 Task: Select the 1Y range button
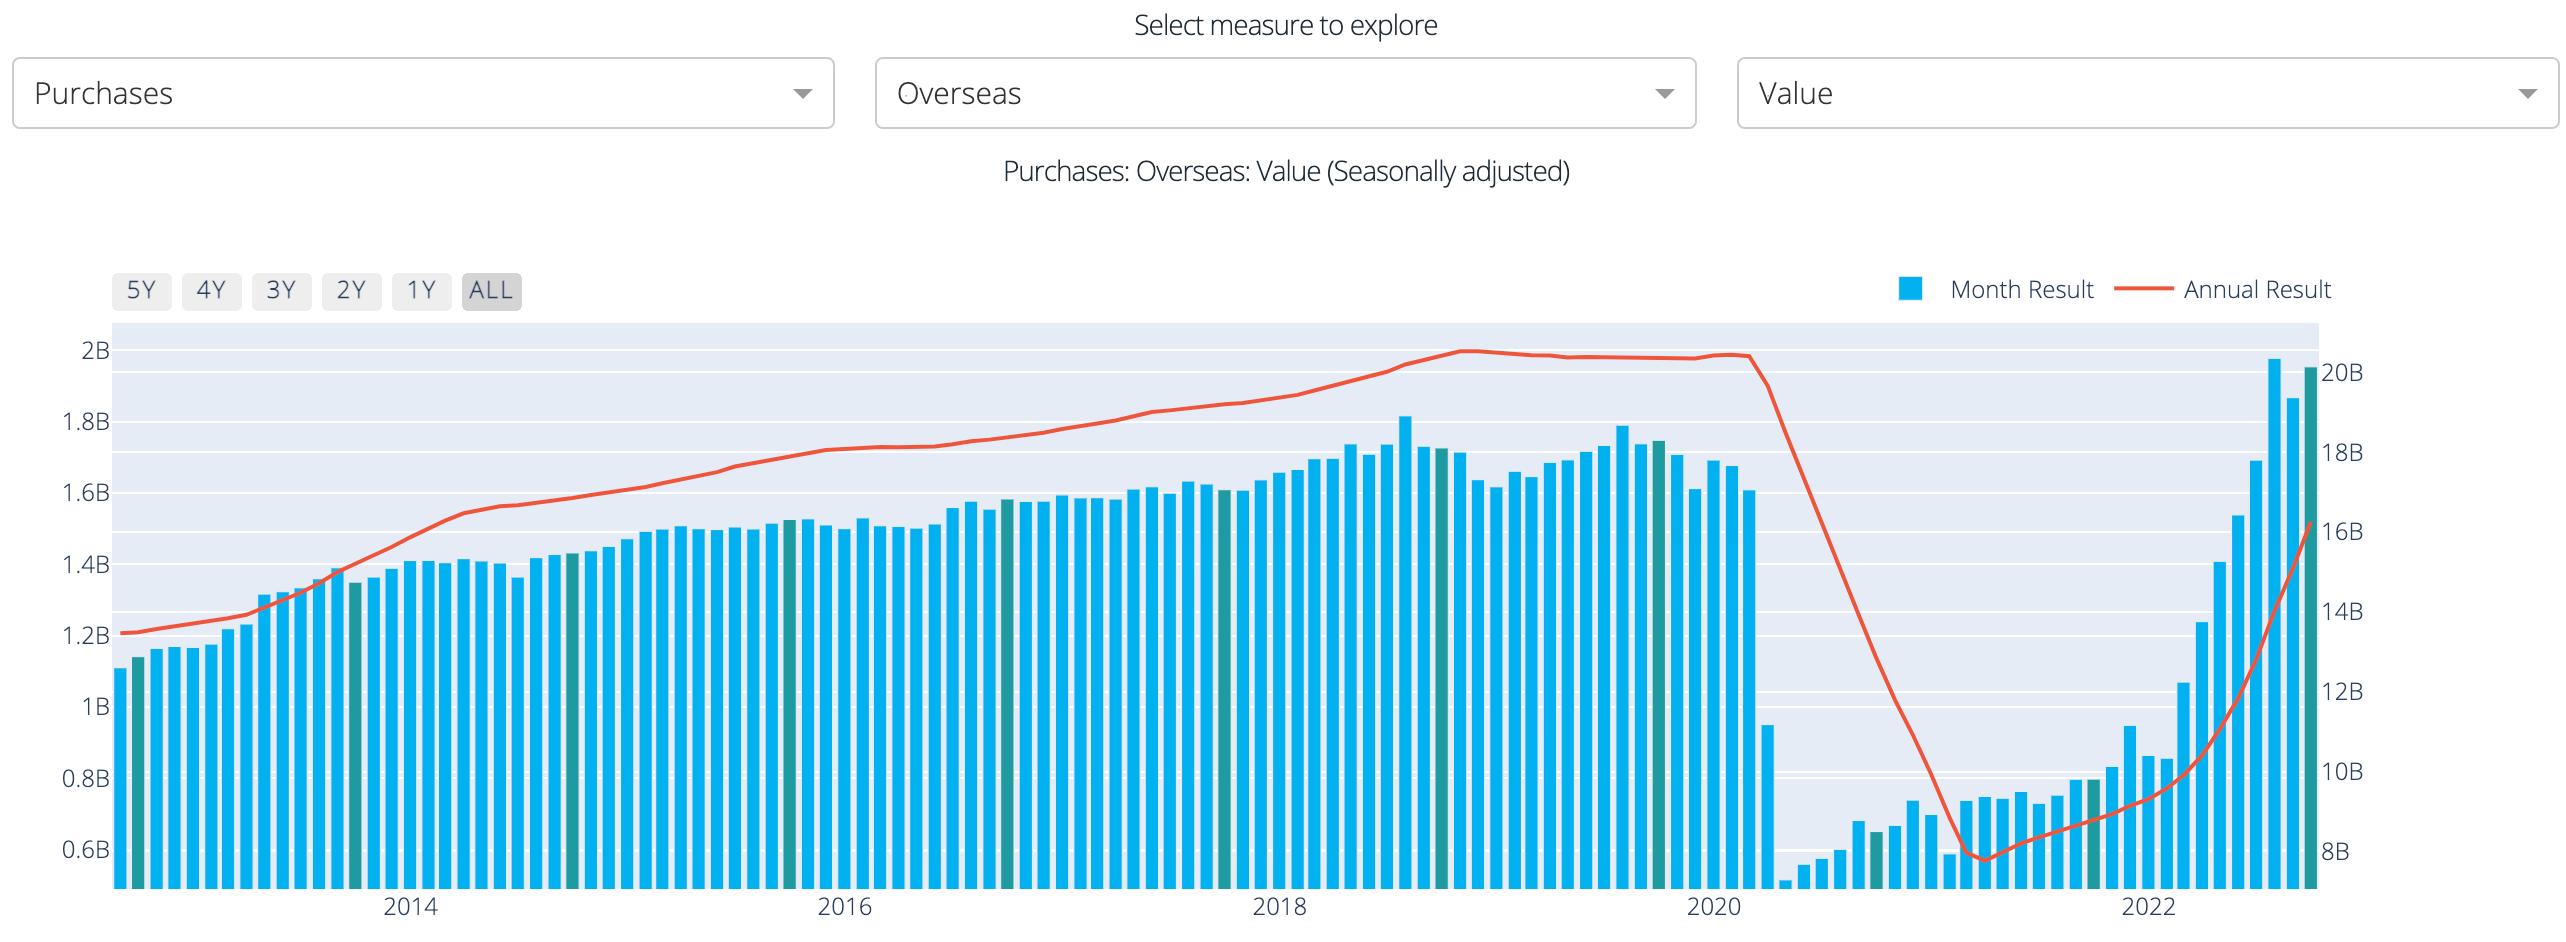pyautogui.click(x=422, y=291)
